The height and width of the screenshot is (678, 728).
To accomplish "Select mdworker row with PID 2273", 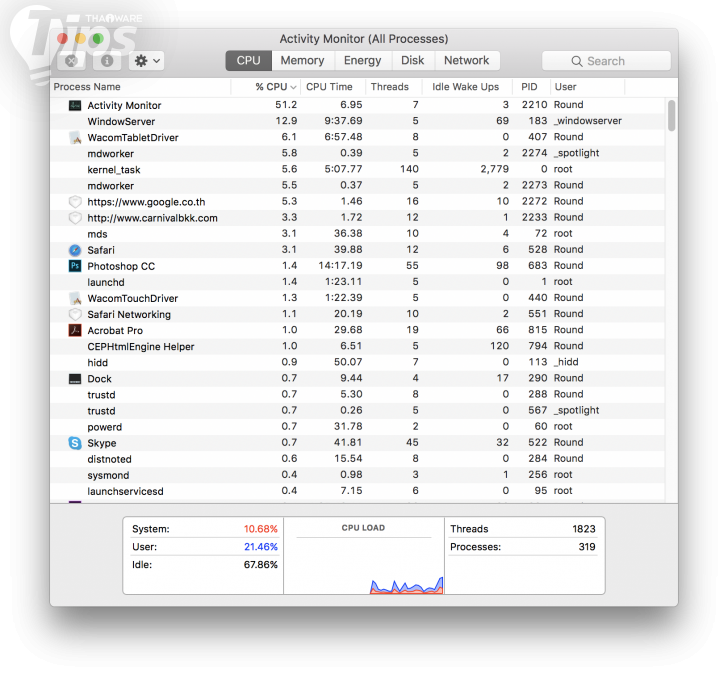I will pyautogui.click(x=358, y=186).
